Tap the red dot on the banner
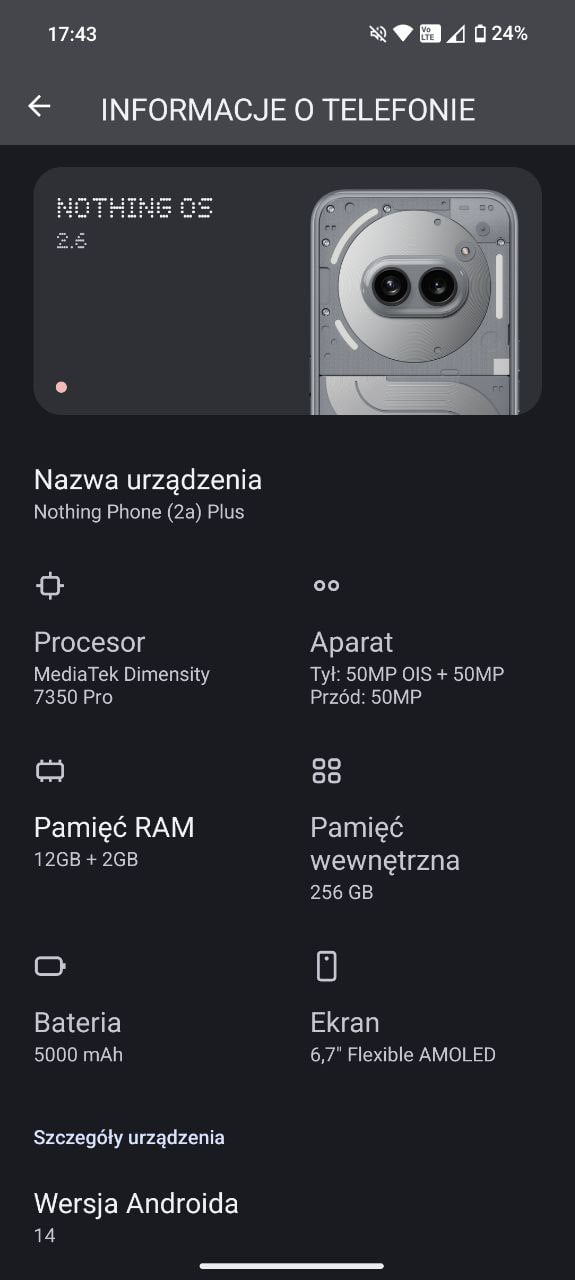The height and width of the screenshot is (1280, 575). [61, 387]
